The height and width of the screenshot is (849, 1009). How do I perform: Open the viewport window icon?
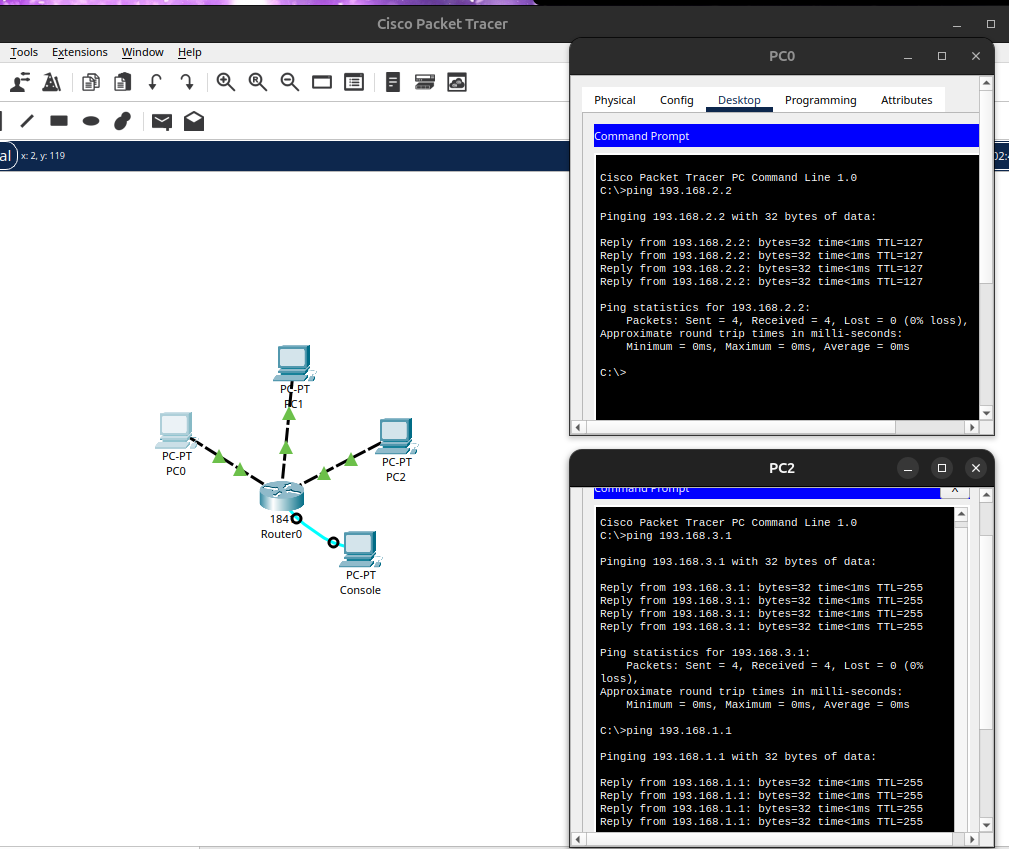tap(322, 82)
